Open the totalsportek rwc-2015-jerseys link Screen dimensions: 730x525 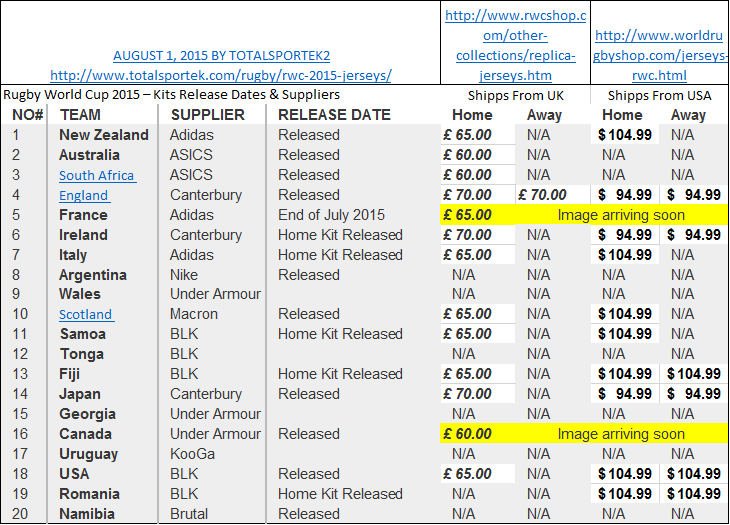221,75
